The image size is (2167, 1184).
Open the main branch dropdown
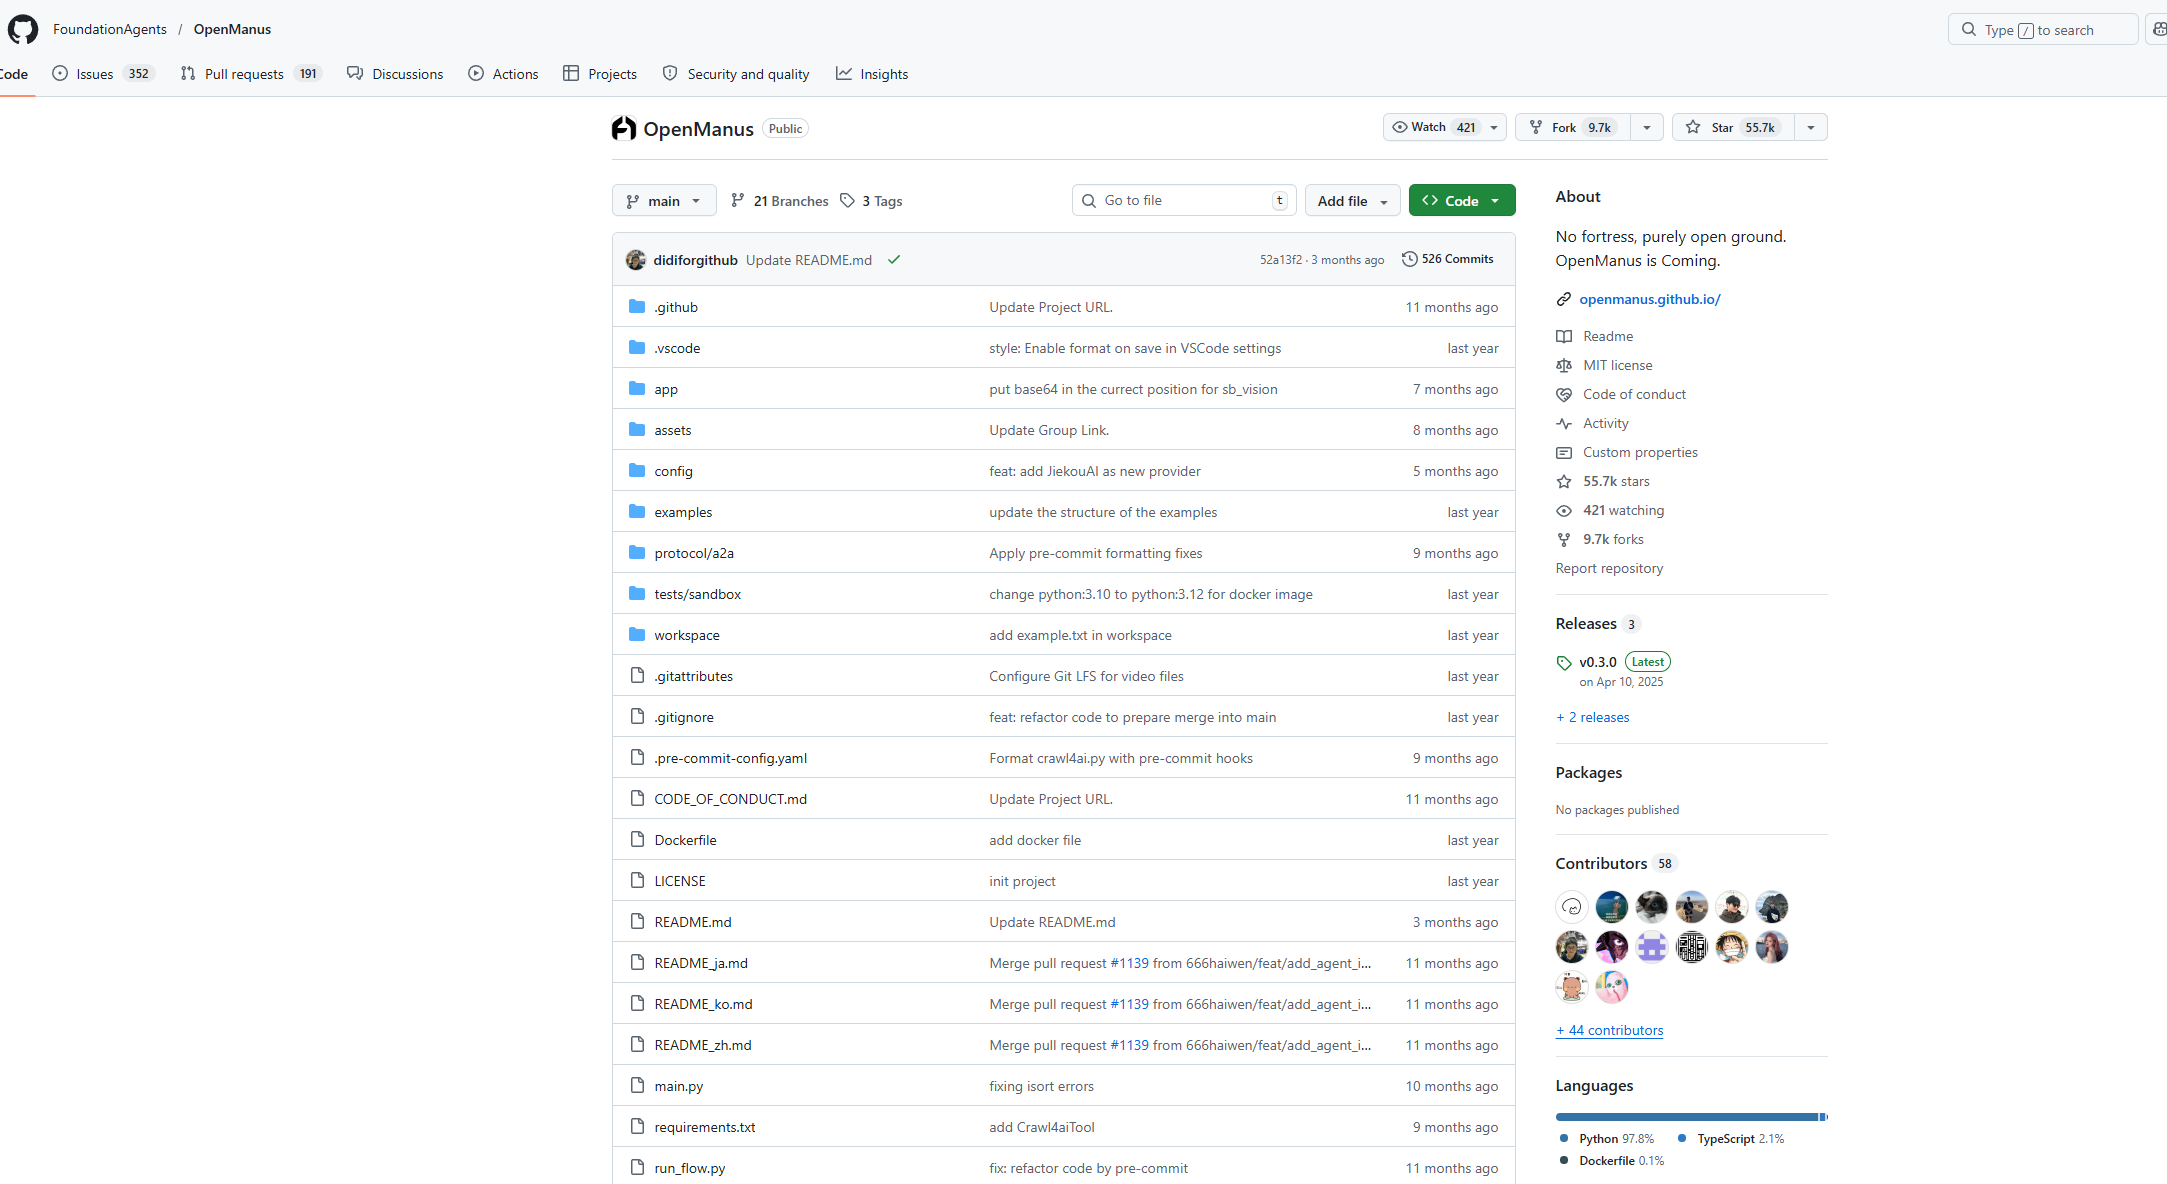(664, 200)
